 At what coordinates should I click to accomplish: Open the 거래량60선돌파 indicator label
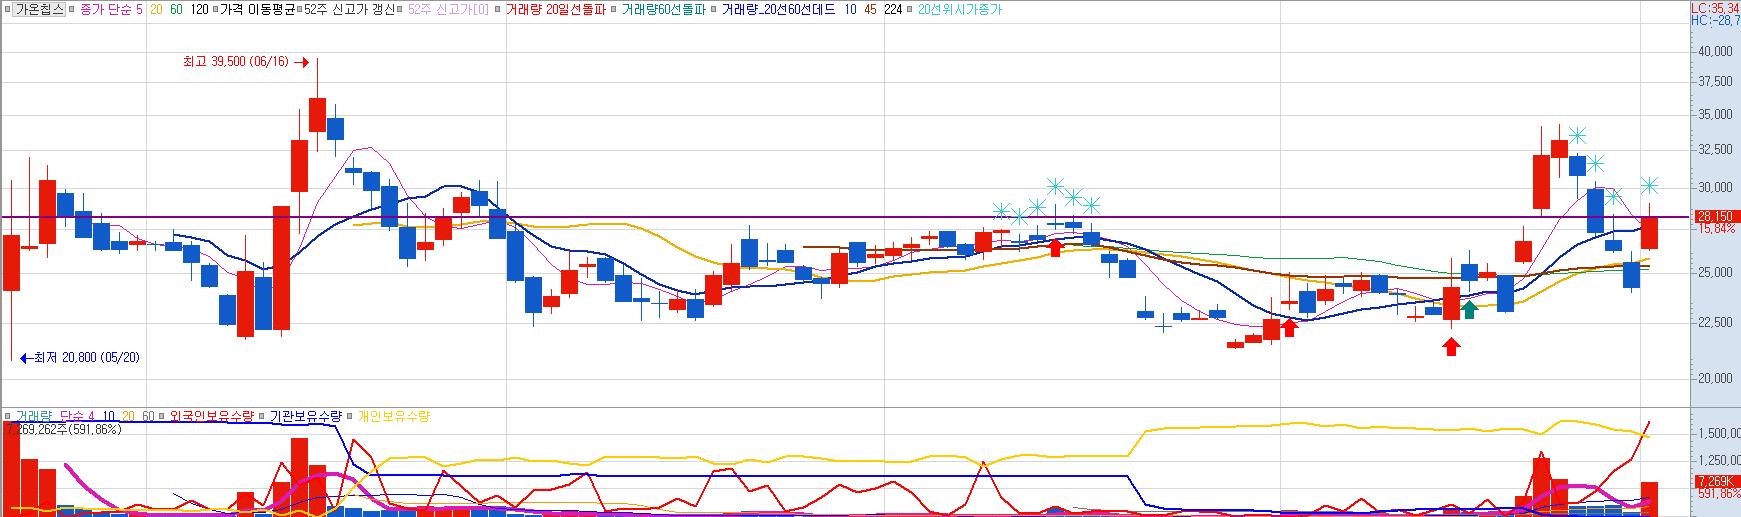(x=663, y=9)
